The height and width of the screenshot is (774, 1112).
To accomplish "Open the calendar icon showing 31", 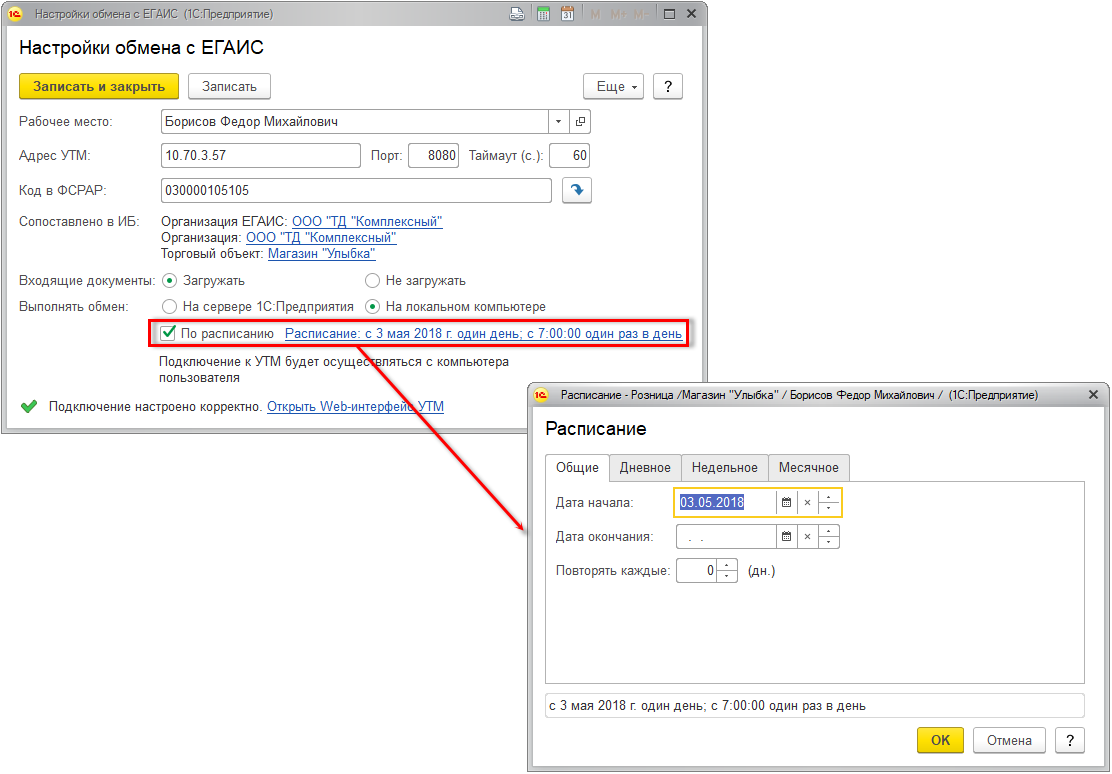I will coord(567,13).
